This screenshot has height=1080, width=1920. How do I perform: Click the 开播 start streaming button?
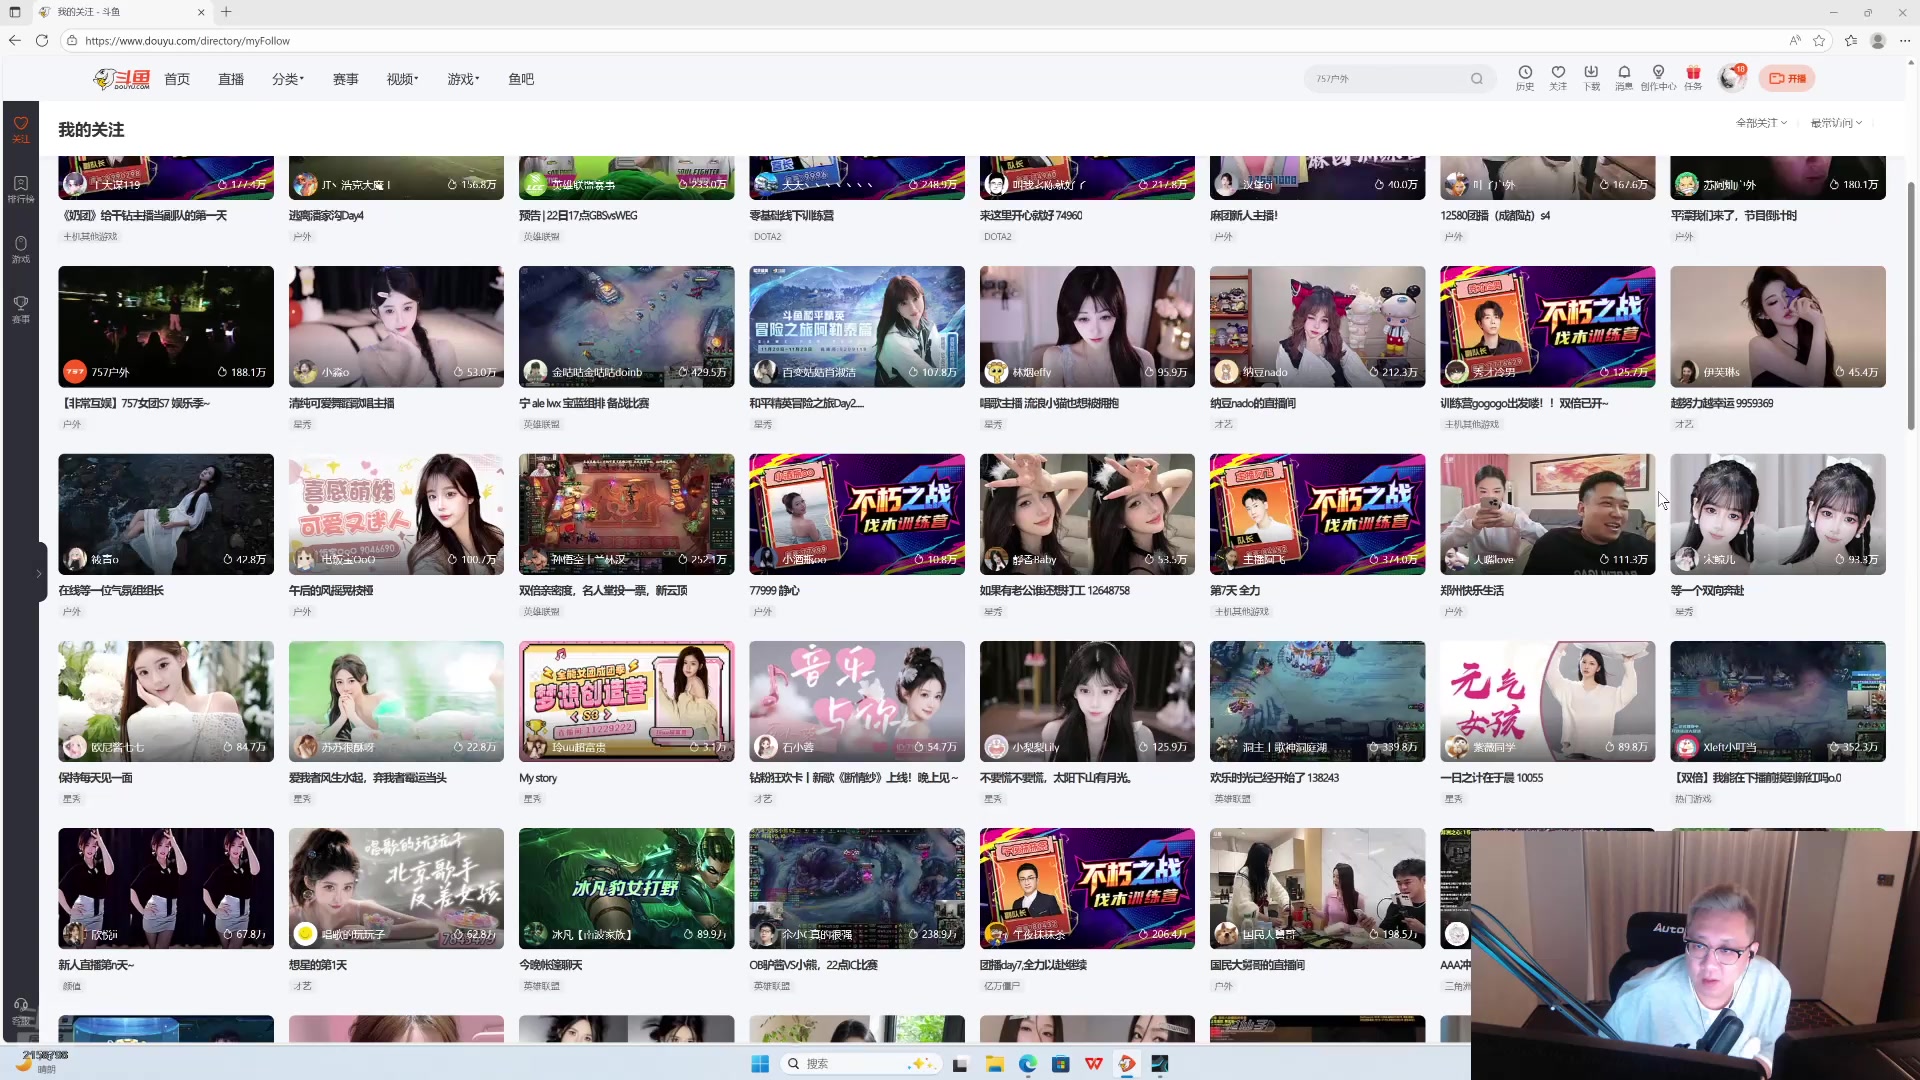point(1788,78)
